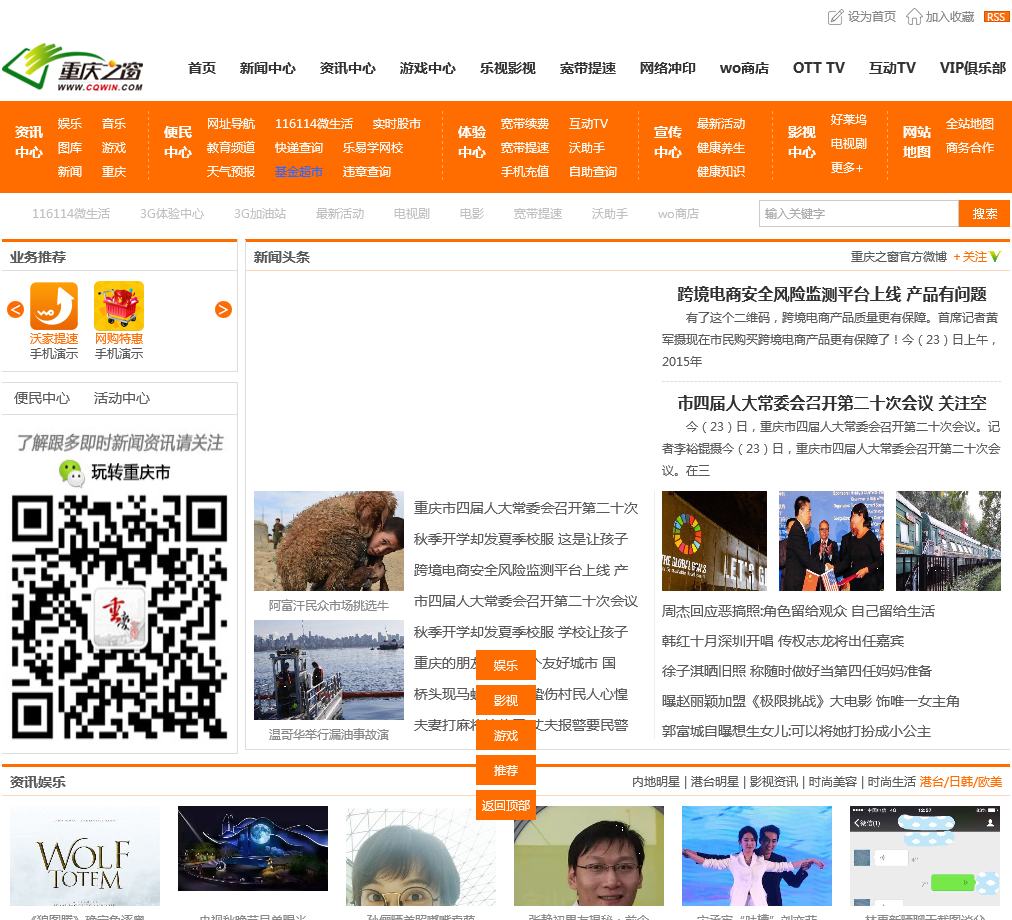
Task: Jump to 推荐 section via floating menu
Action: point(505,770)
